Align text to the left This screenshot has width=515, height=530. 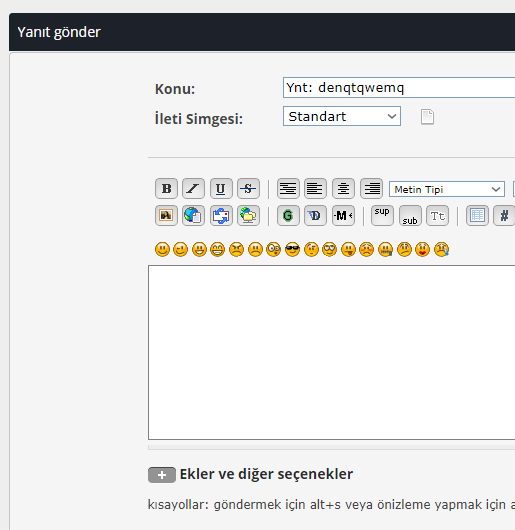[315, 188]
